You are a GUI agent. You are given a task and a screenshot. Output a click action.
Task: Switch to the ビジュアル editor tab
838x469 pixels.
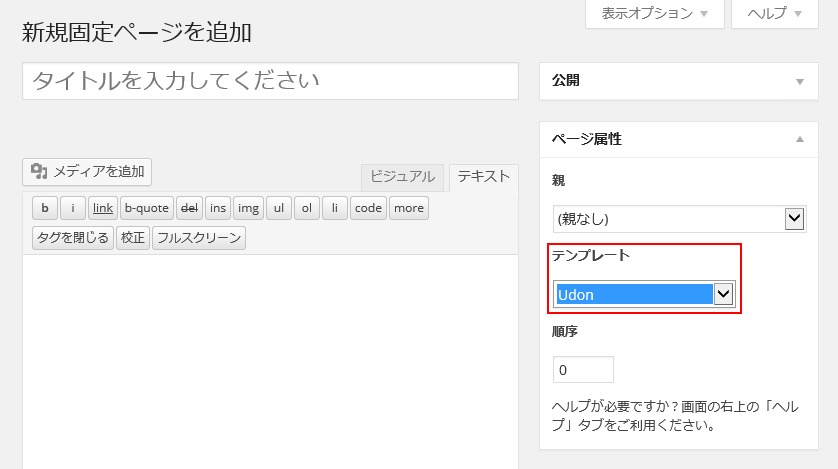pos(402,177)
